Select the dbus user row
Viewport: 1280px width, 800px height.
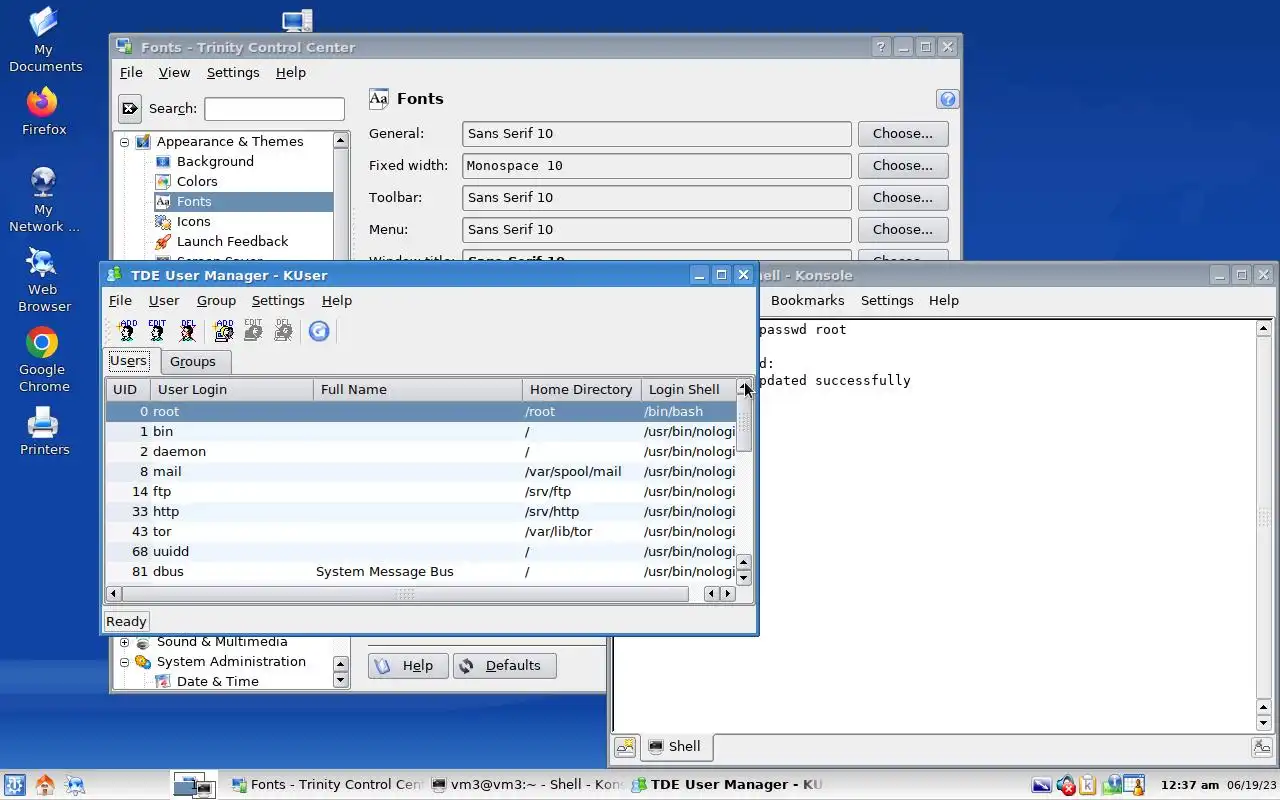coord(421,571)
